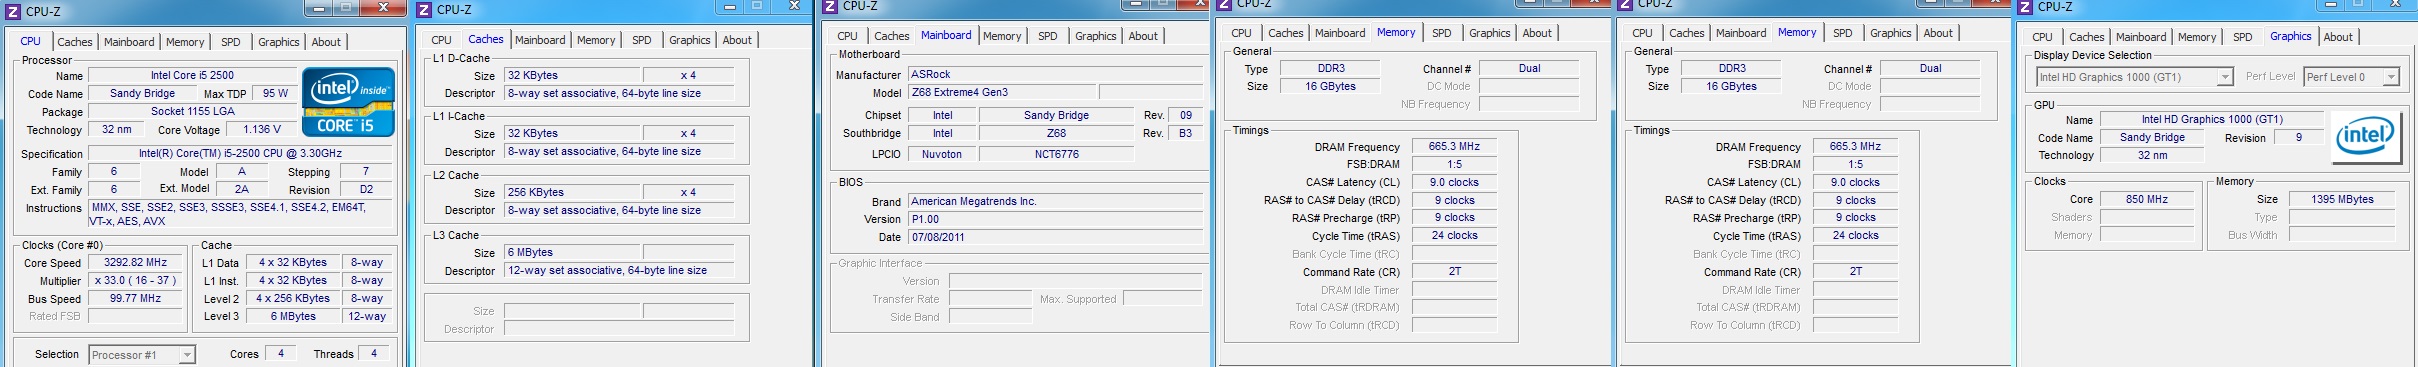Viewport: 2418px width, 367px height.
Task: Click the BIOS version 'P1.00'
Action: pyautogui.click(x=1055, y=220)
